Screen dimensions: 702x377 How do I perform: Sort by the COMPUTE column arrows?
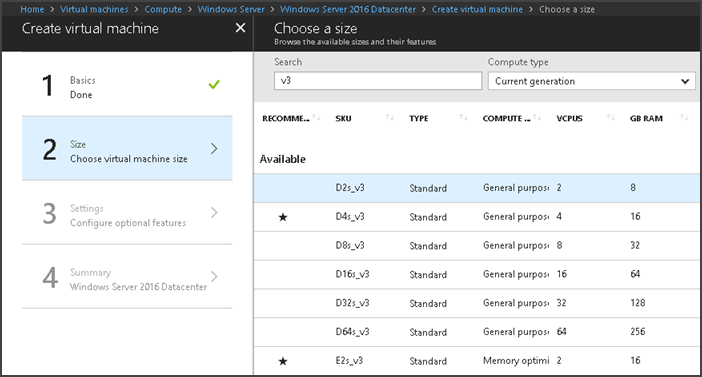pos(537,118)
